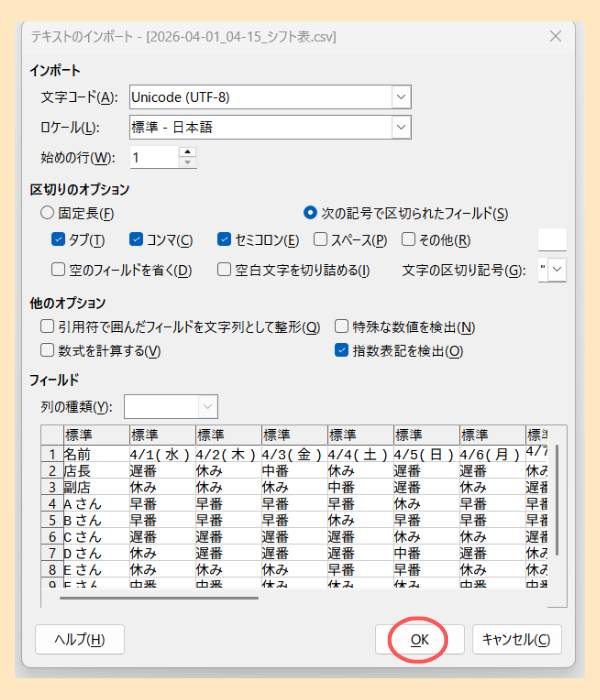
Task: Uncheck the セミコロン(E) checkbox
Action: (224, 239)
